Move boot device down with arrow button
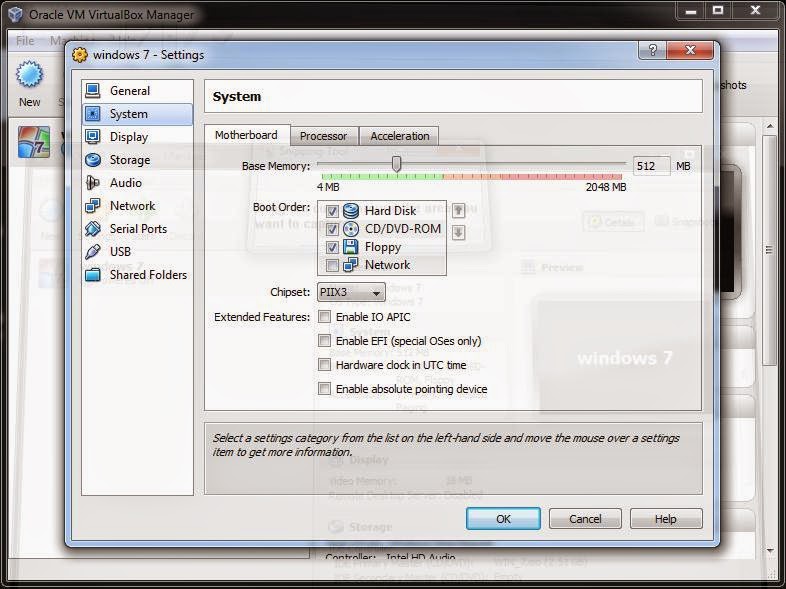The height and width of the screenshot is (589, 786). tap(458, 233)
